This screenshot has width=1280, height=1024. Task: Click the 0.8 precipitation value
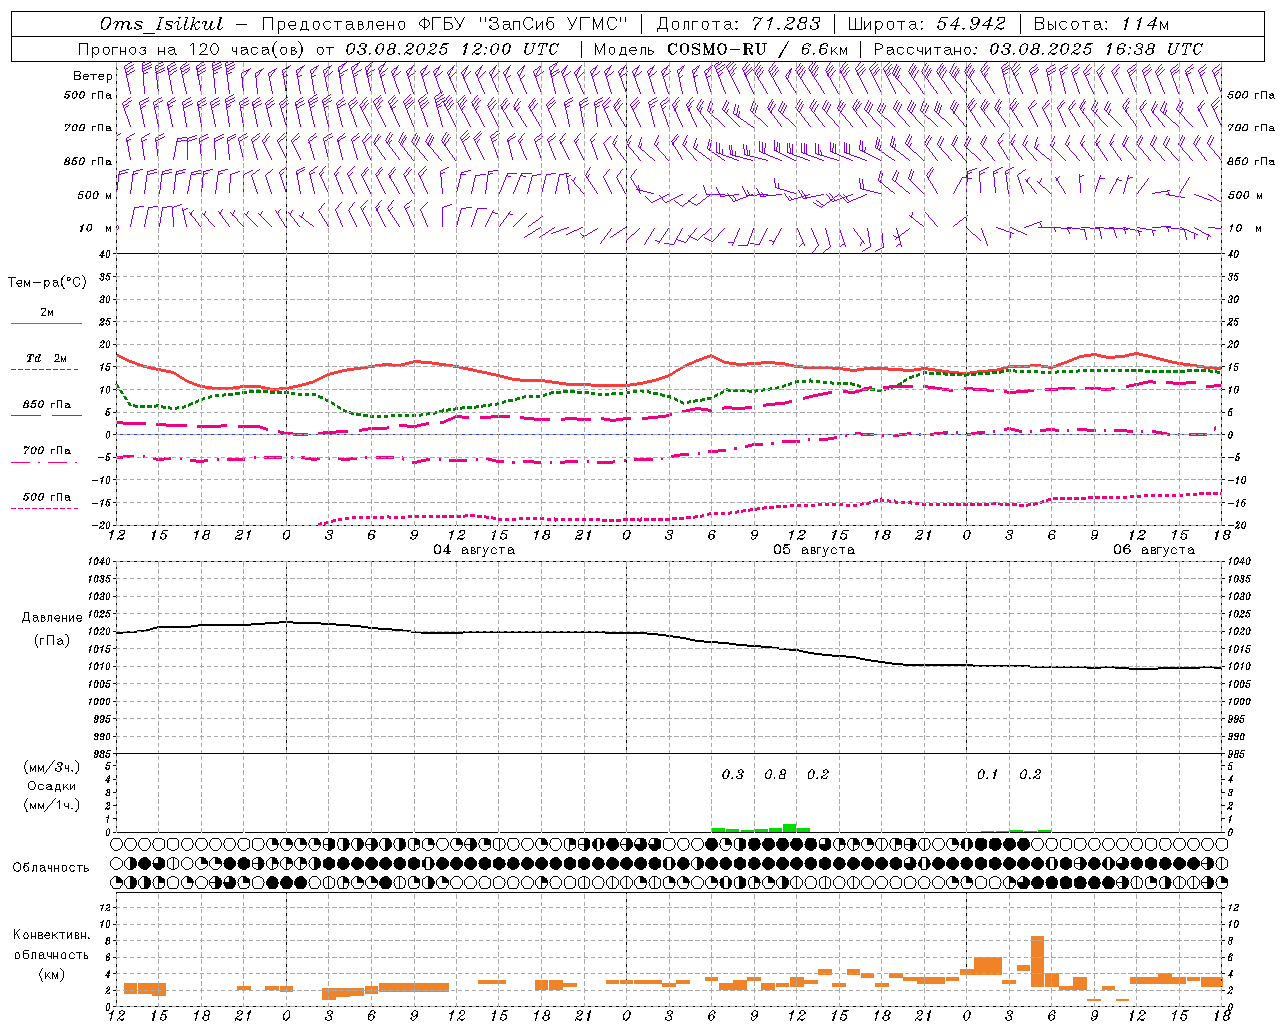point(775,774)
